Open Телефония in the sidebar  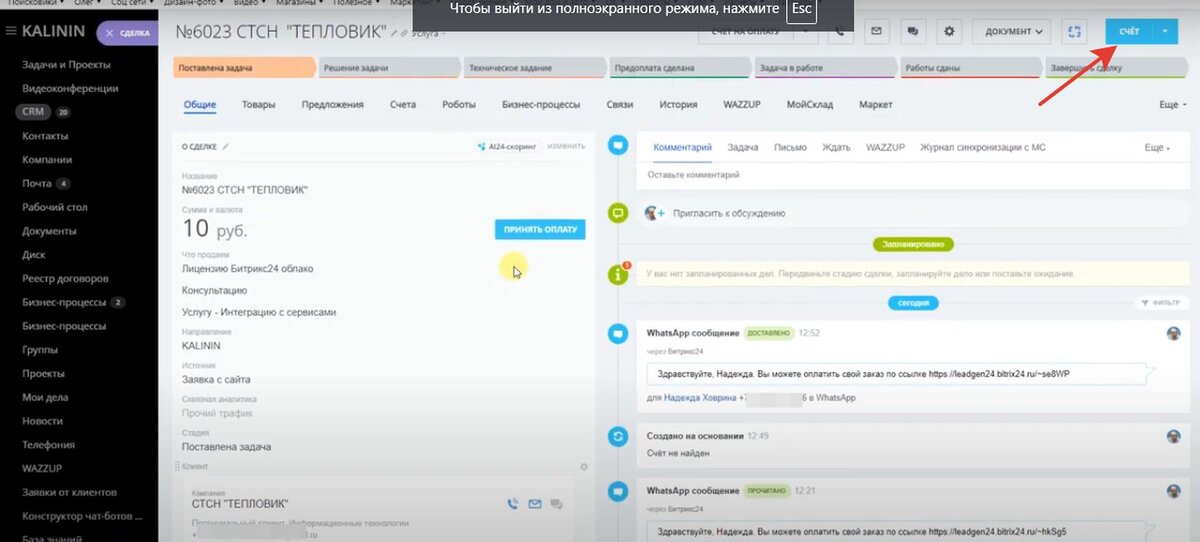coord(48,445)
